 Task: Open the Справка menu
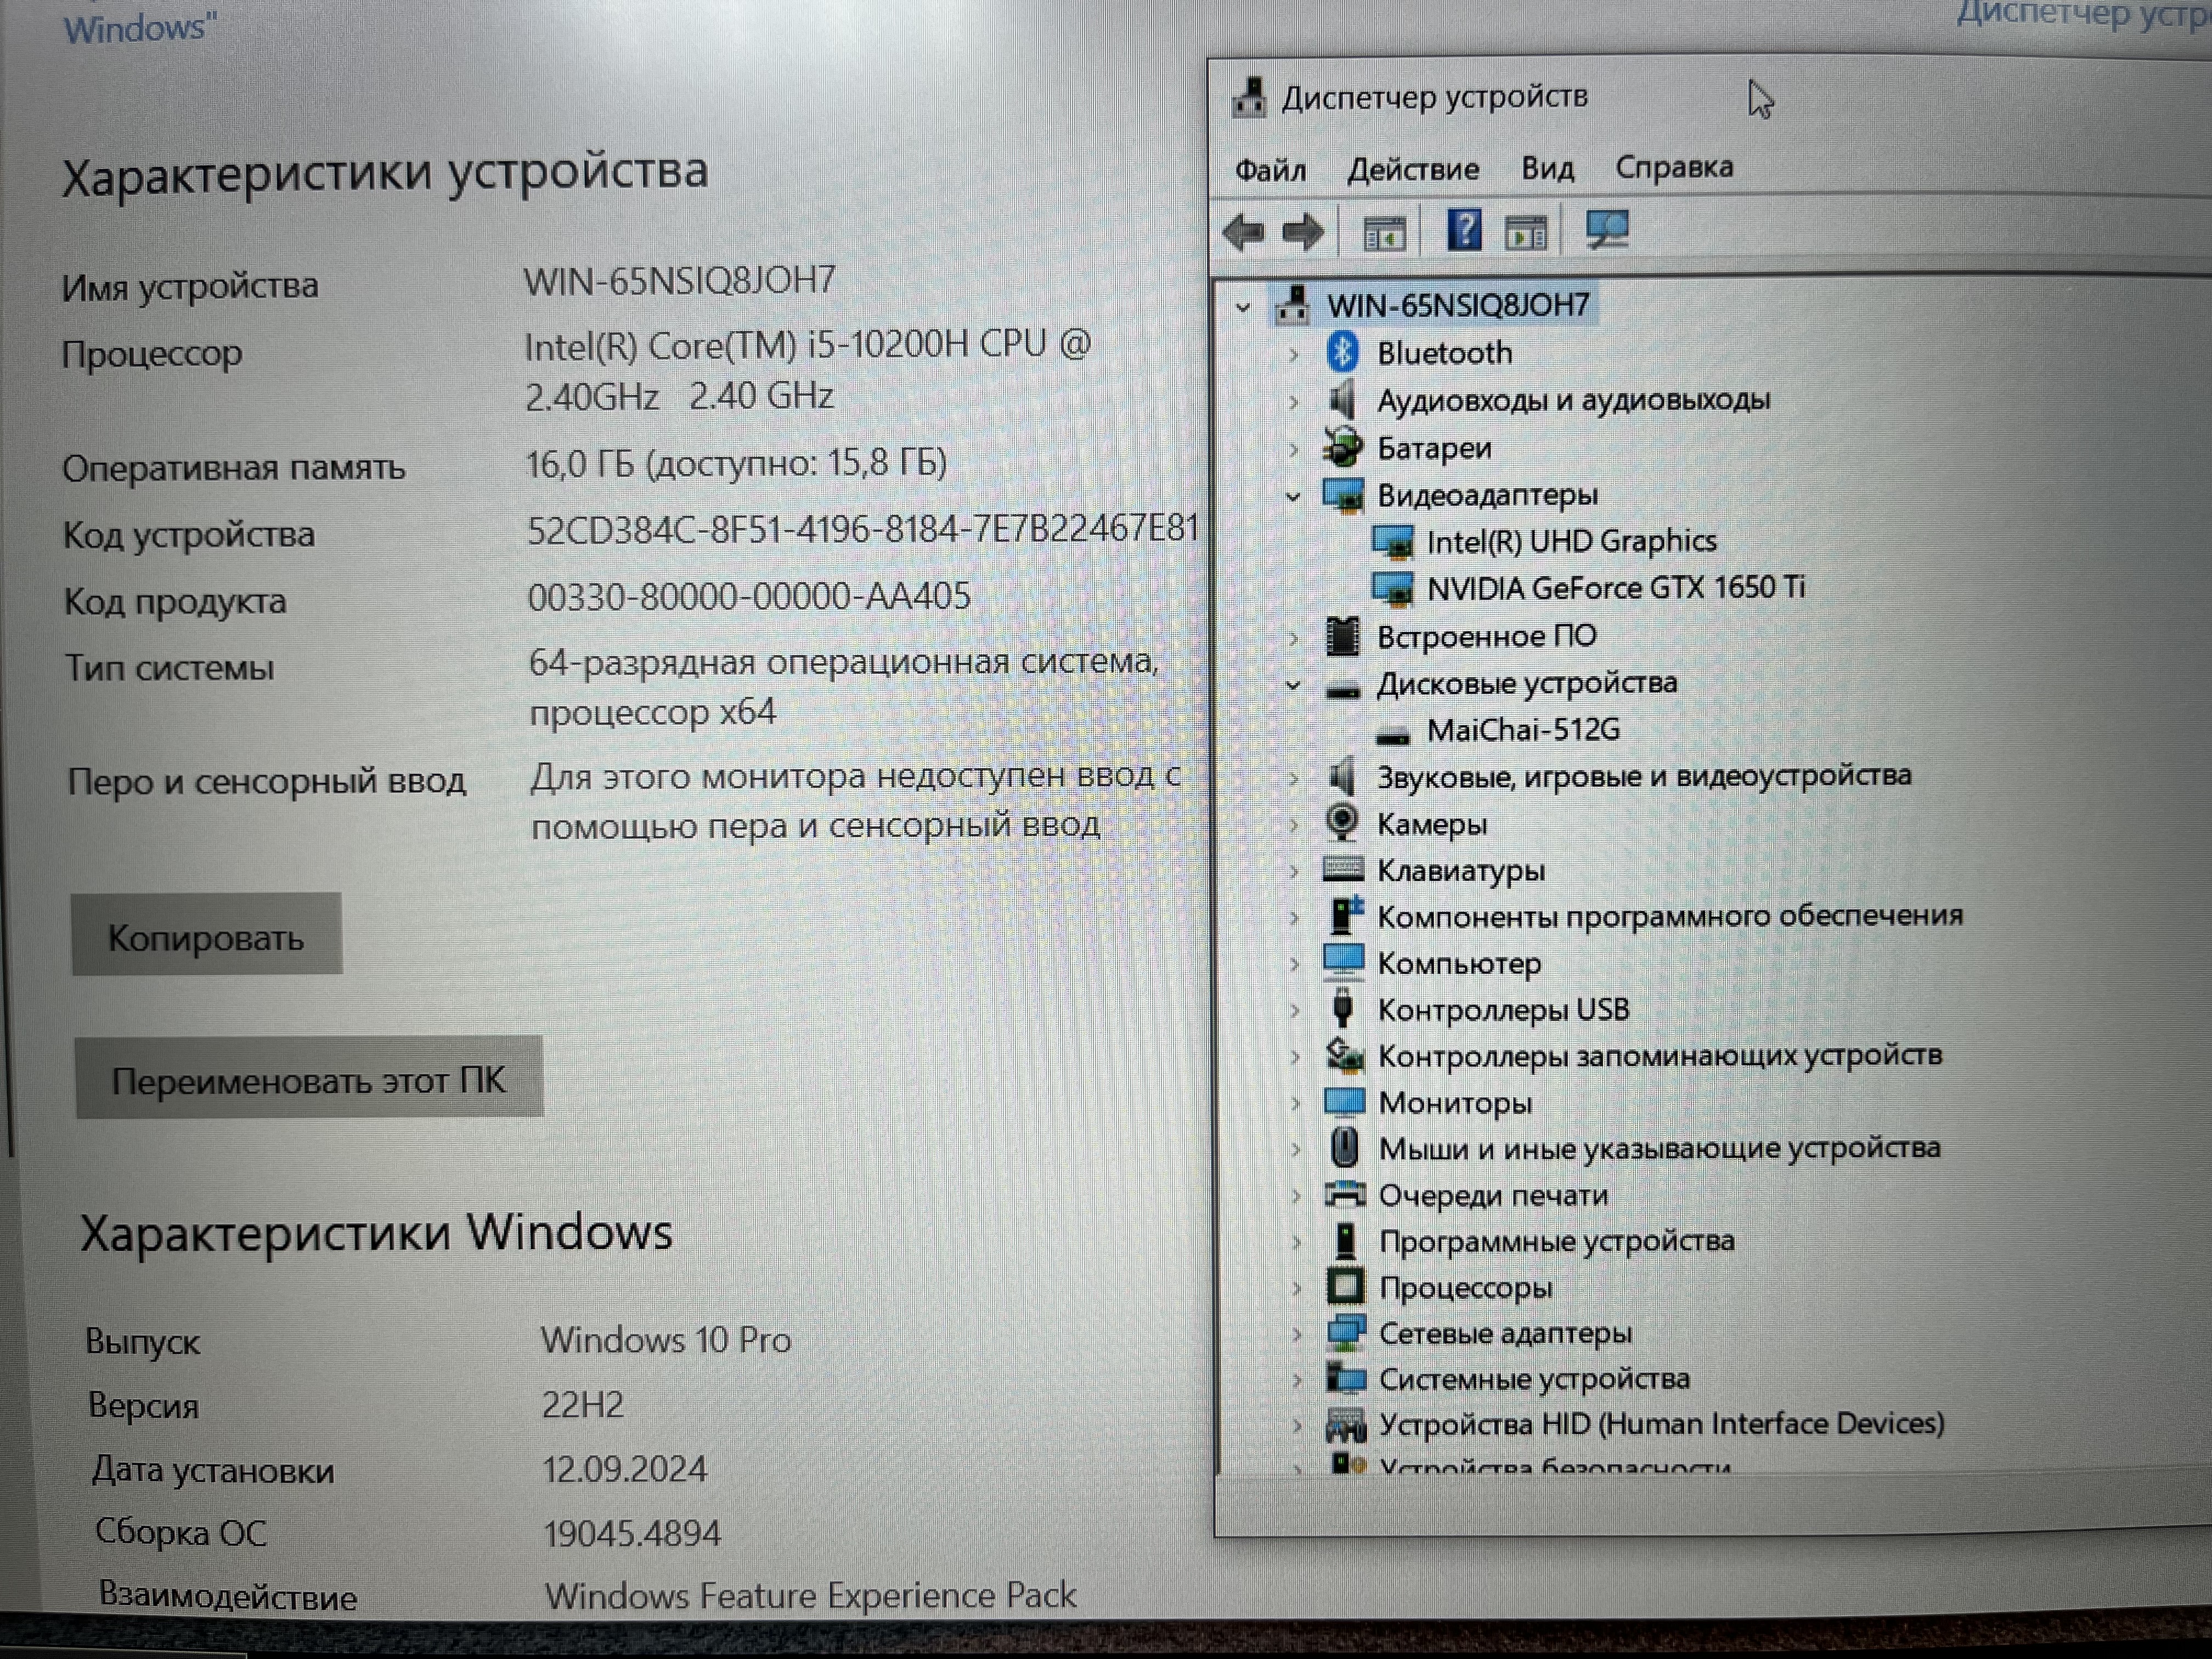(1673, 167)
